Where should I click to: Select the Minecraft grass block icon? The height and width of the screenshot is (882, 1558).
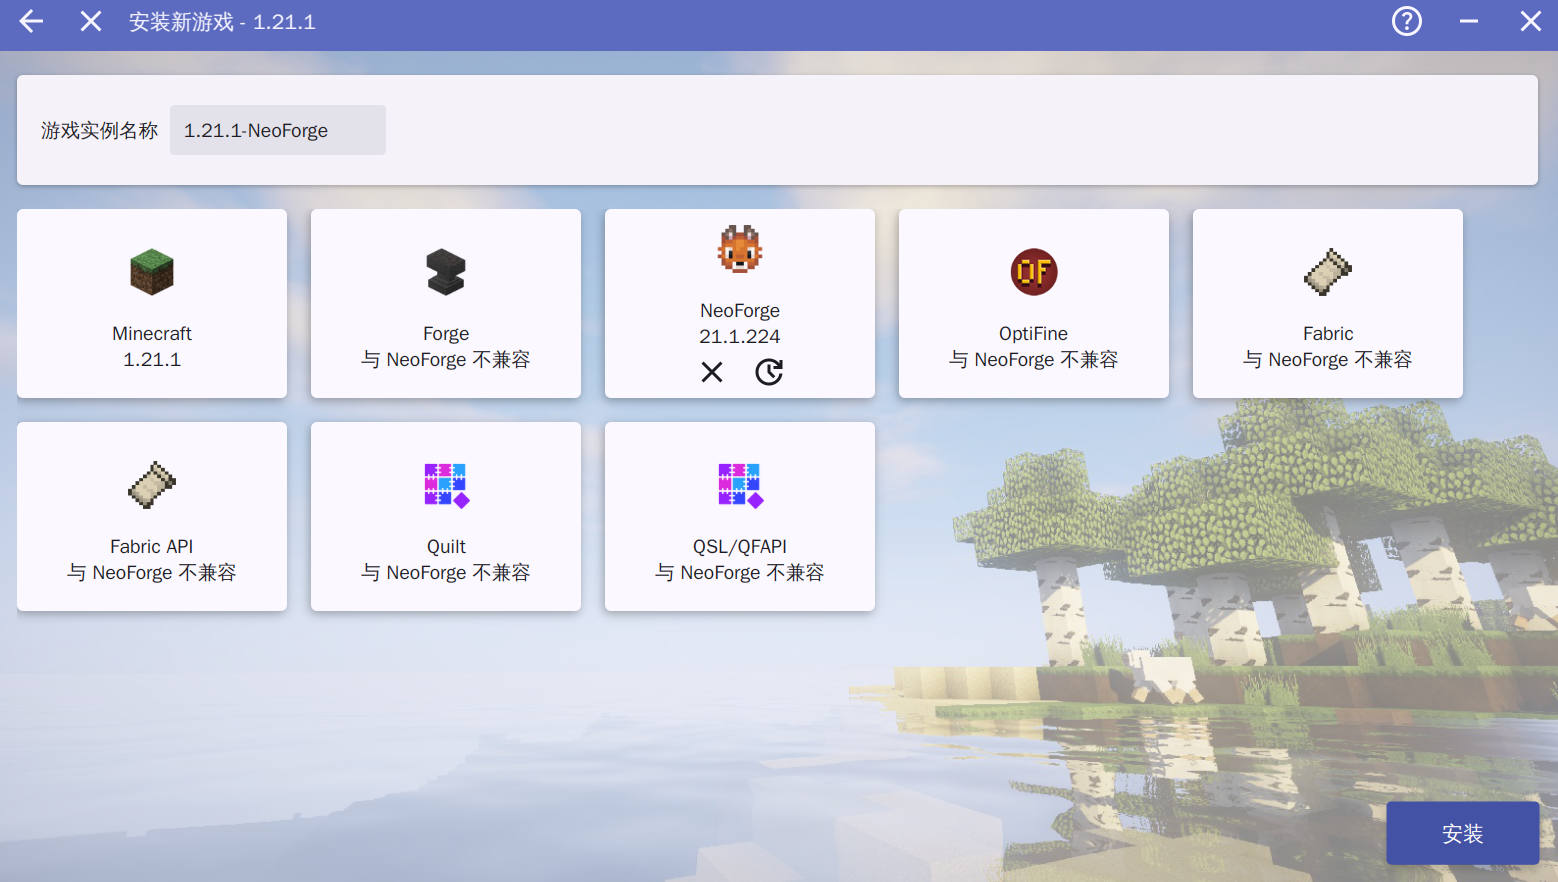(x=152, y=272)
